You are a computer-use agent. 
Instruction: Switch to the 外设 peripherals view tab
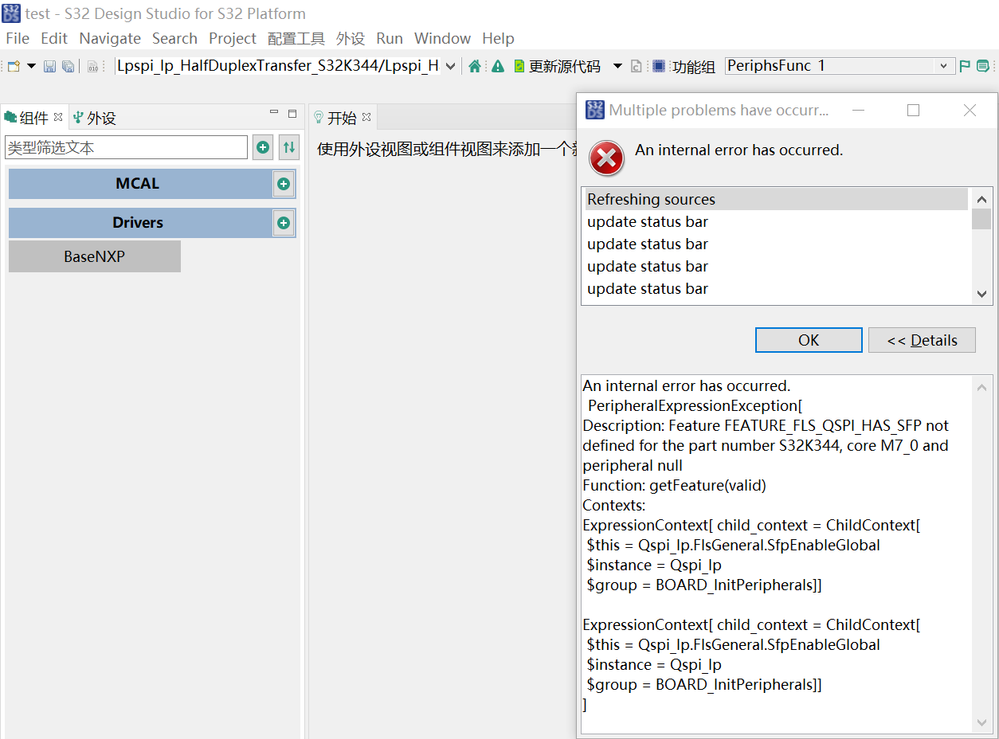point(94,118)
